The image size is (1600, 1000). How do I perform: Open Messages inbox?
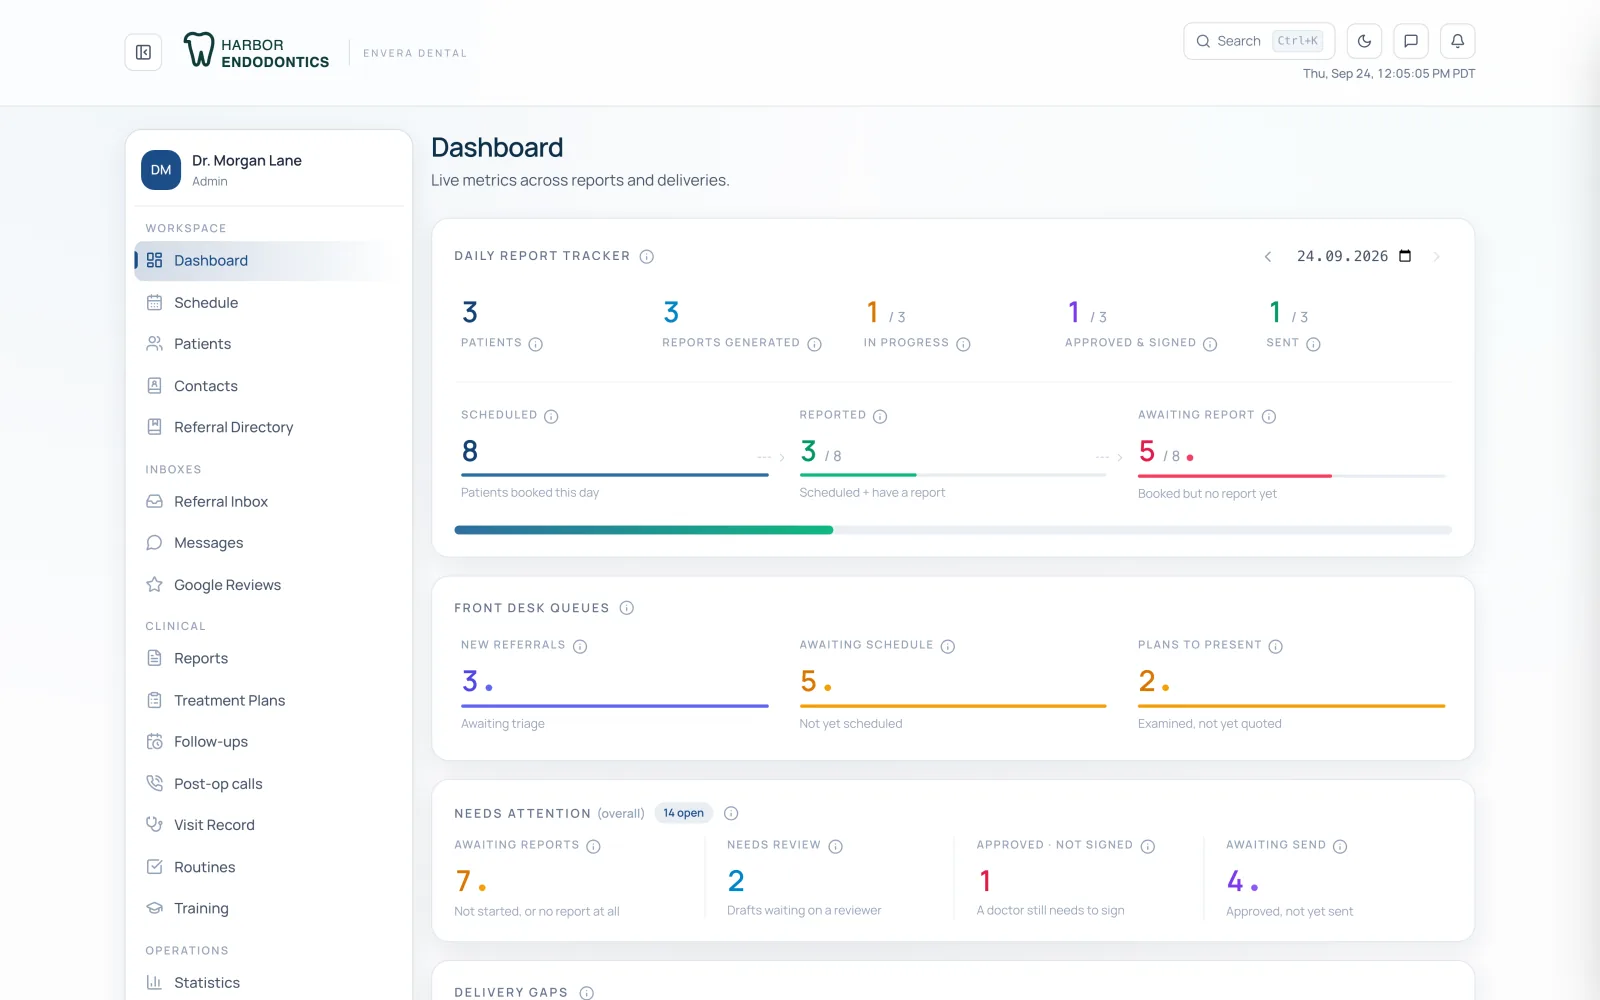coord(266,543)
